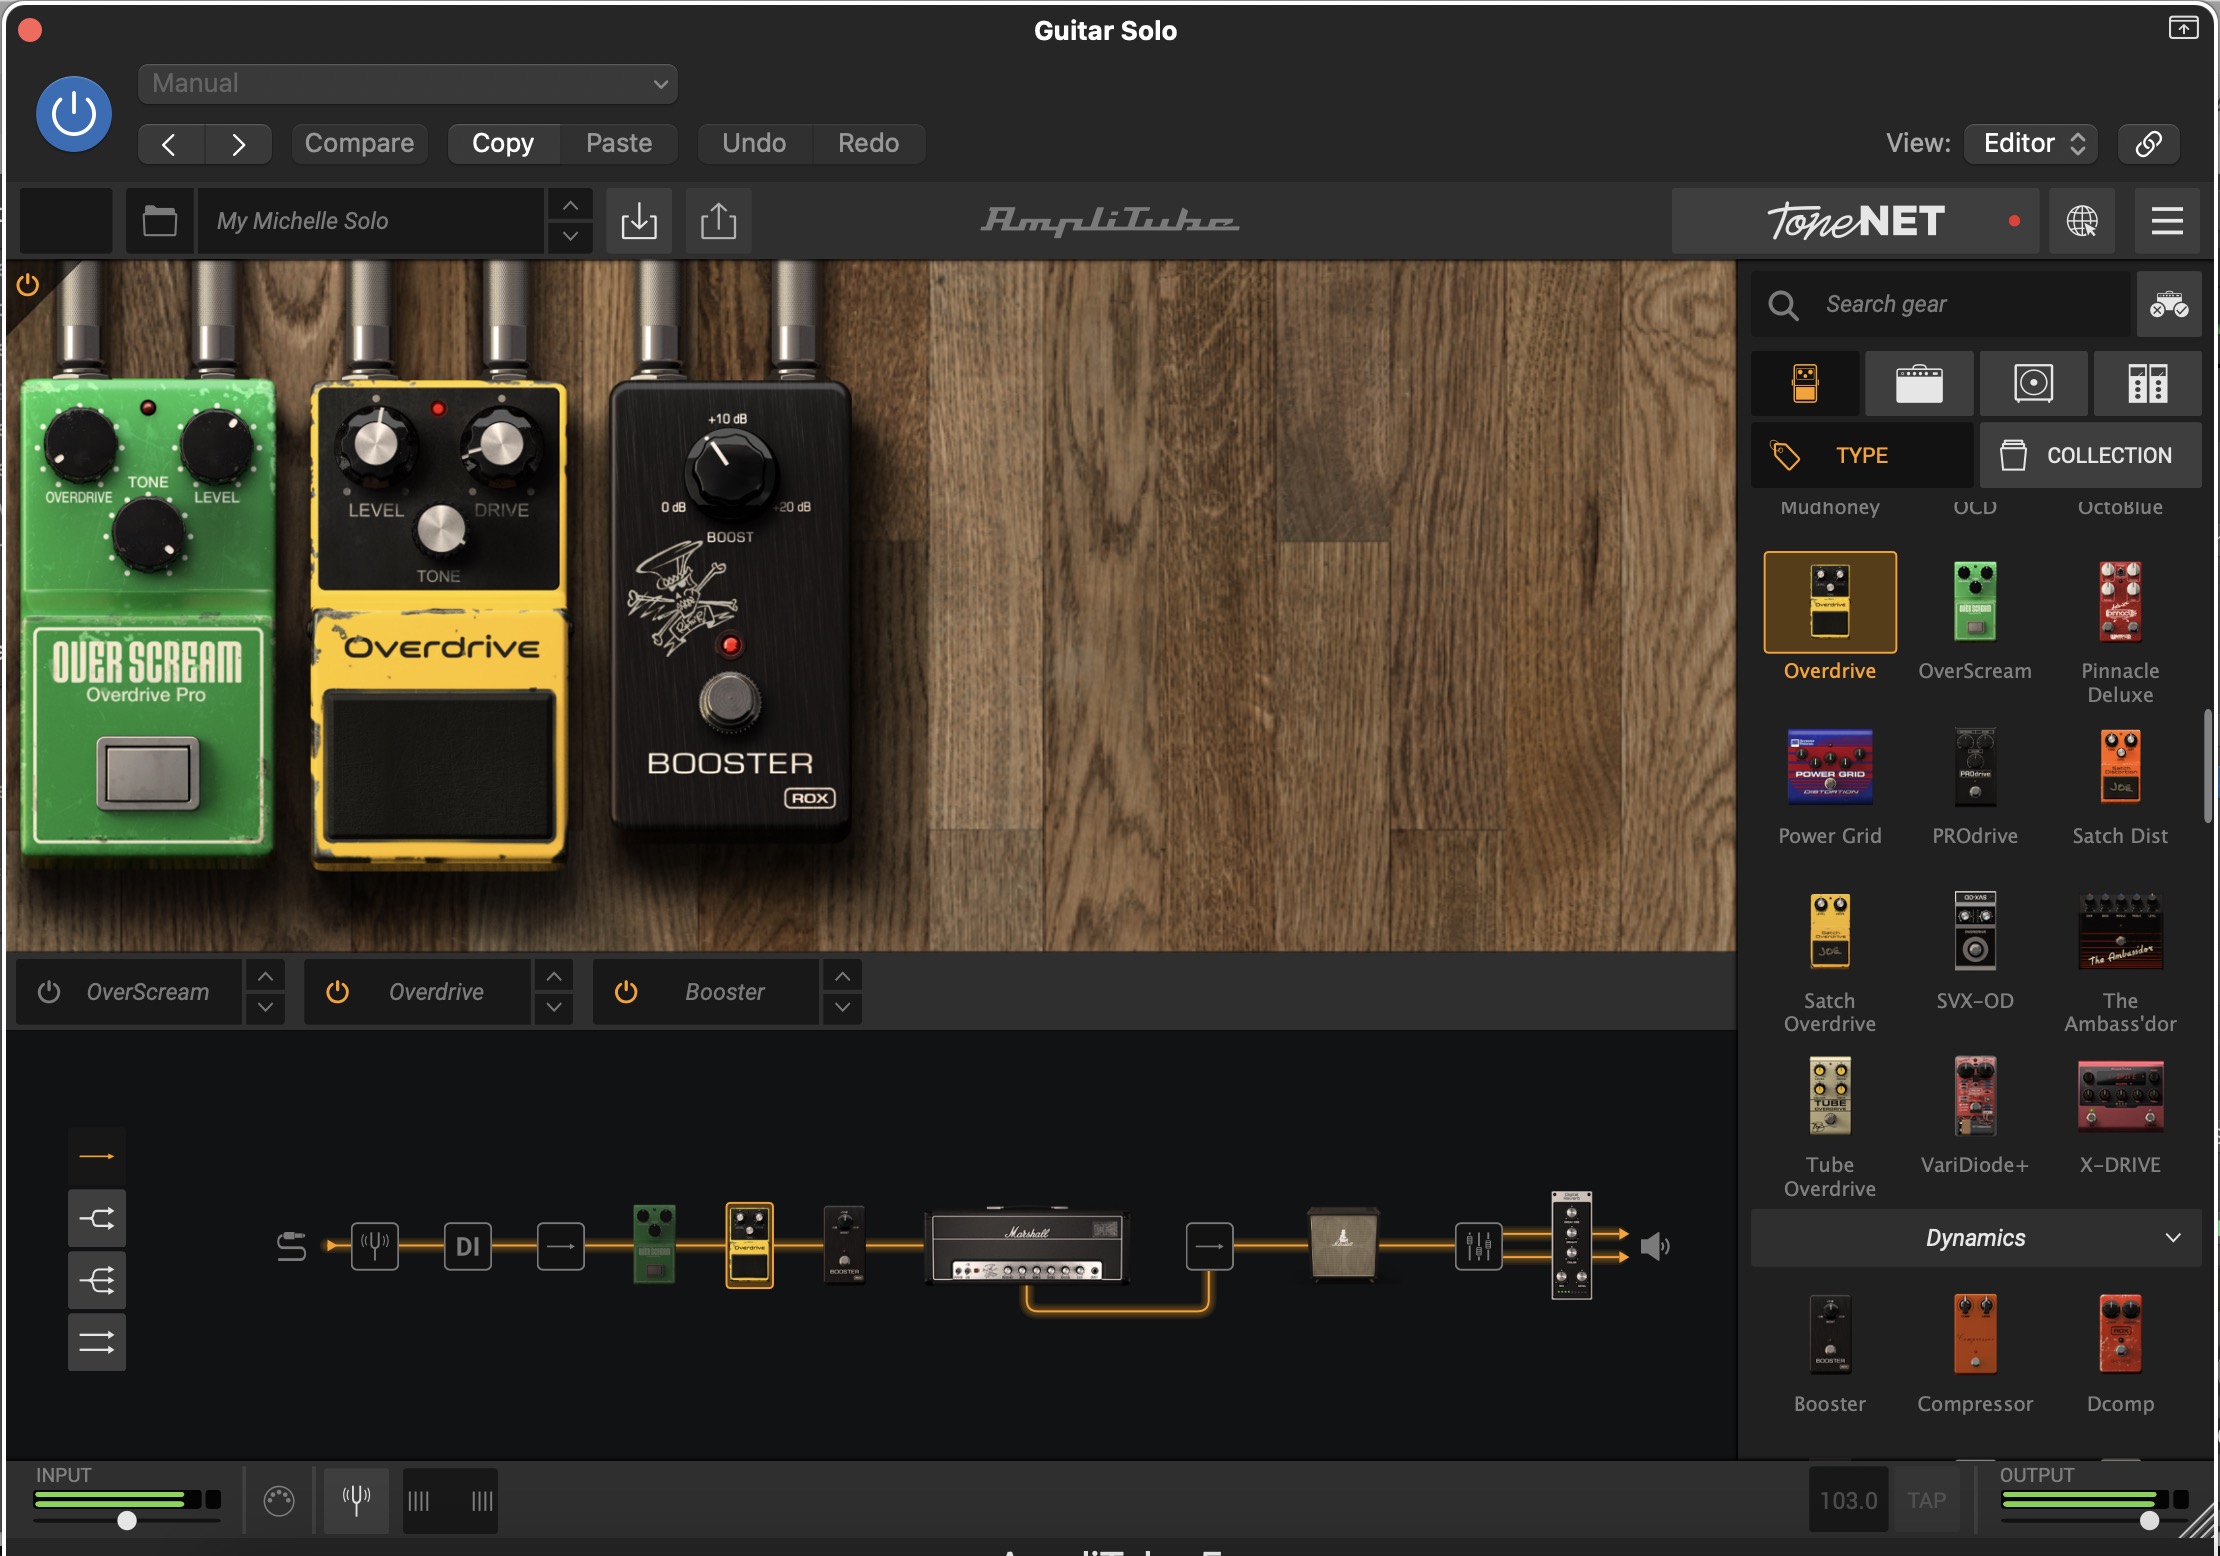
Task: Click the gear filter icon beside search
Action: (2169, 305)
